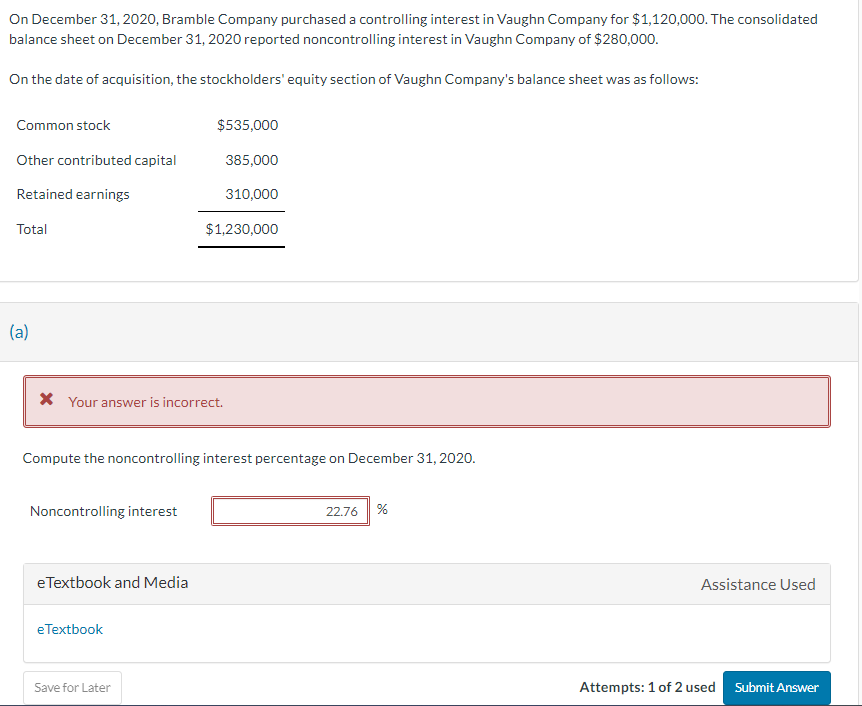
Task: Click the 'Attempts: 1 of 2 used' text
Action: (647, 687)
